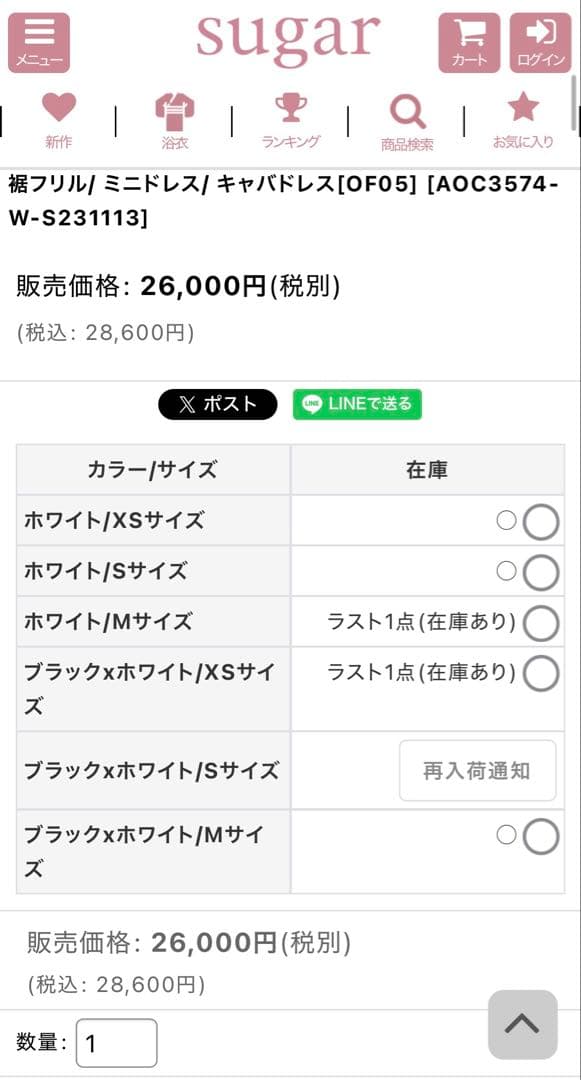The image size is (581, 1080).
Task: Click the X ポスト share button
Action: tap(217, 404)
